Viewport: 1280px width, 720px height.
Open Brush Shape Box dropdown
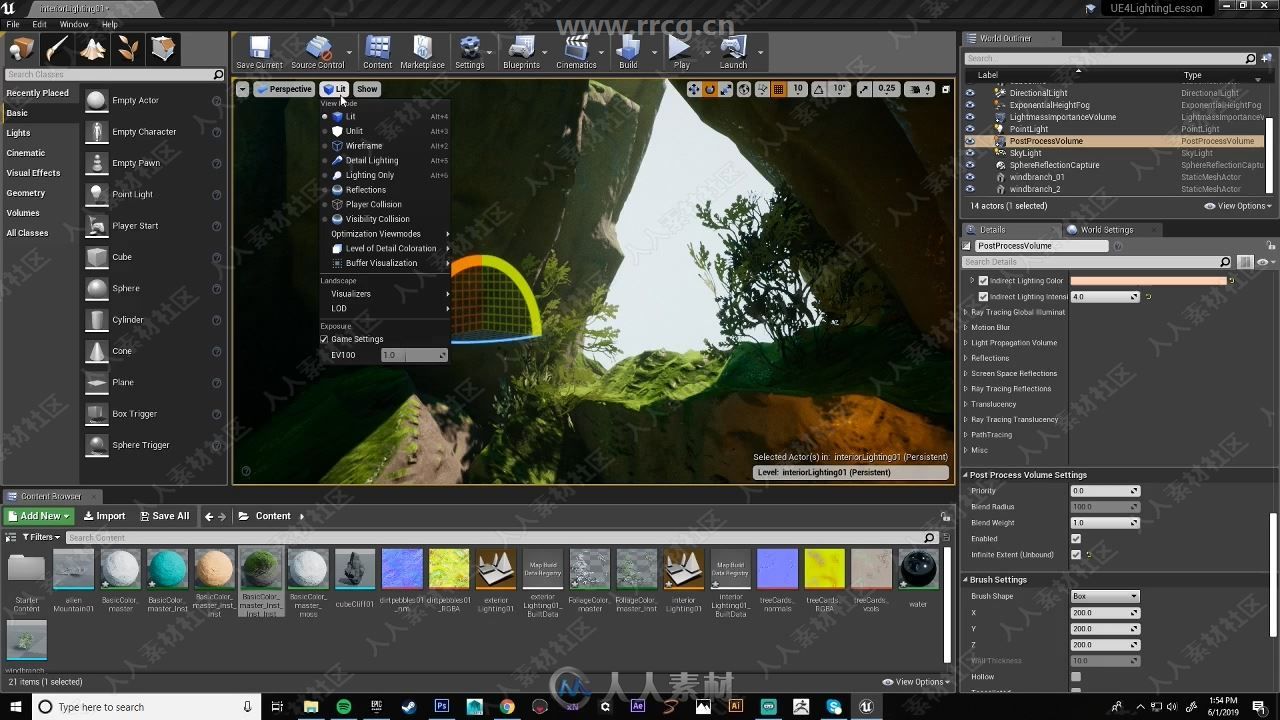(x=1105, y=596)
